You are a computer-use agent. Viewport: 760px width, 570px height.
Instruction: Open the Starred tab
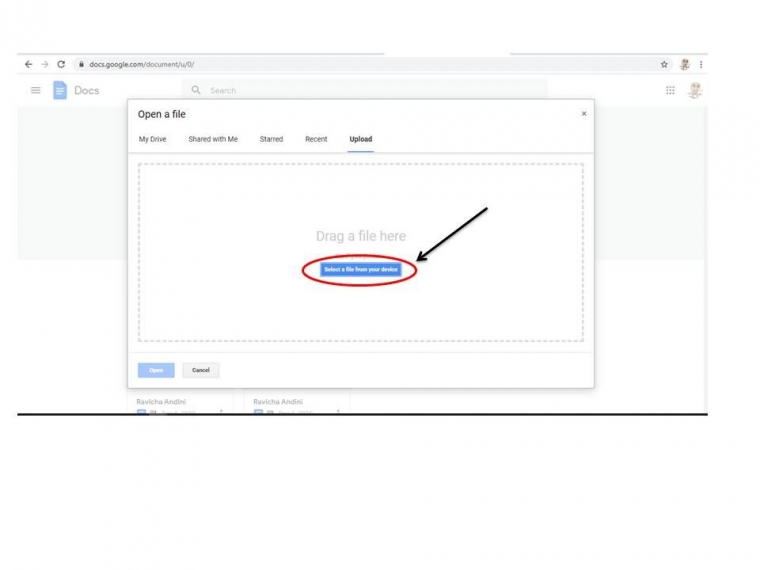[x=271, y=139]
